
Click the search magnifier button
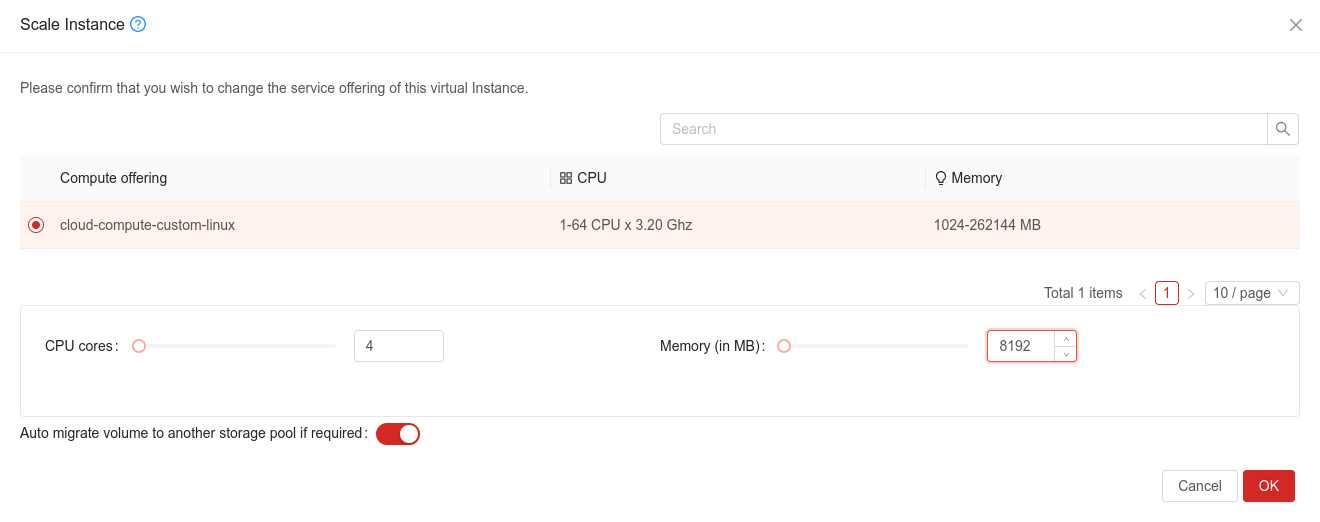(x=1283, y=129)
